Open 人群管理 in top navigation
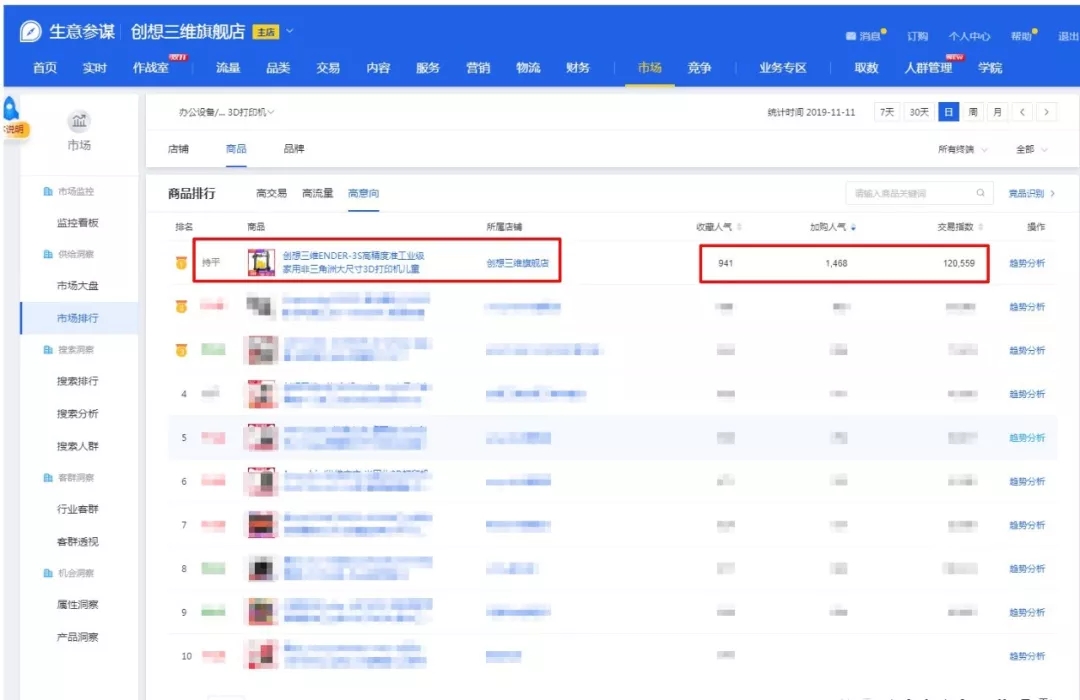Screen dimensions: 1080x700 (928, 68)
